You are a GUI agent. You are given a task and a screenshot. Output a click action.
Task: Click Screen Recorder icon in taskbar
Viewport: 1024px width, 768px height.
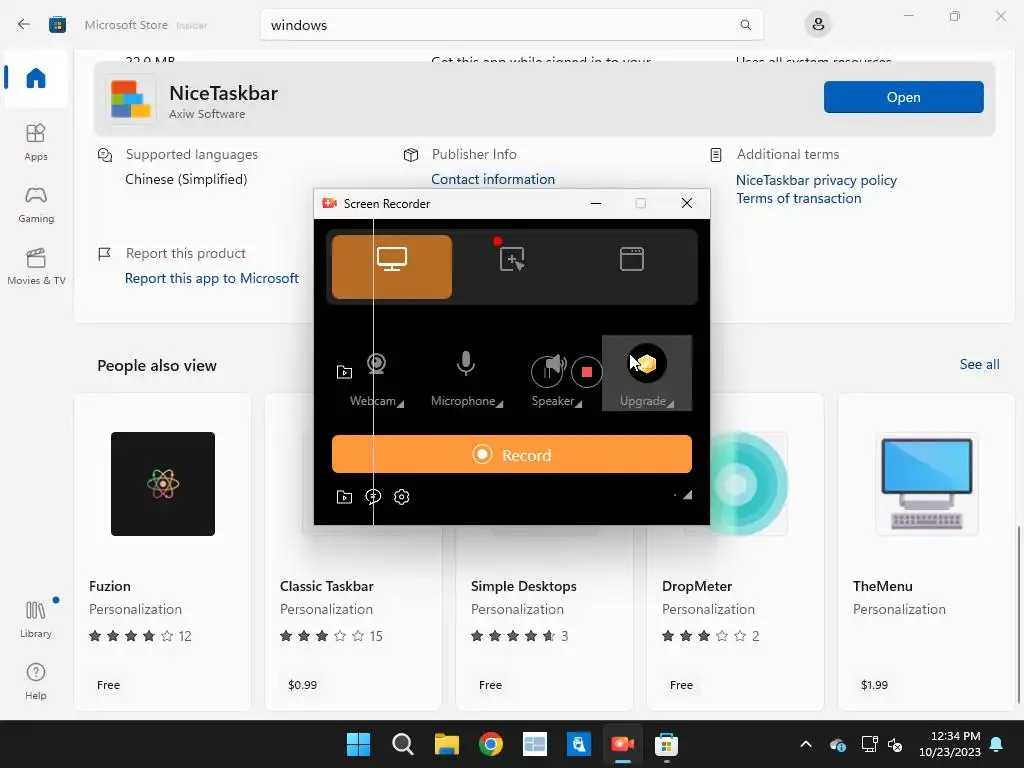click(x=622, y=744)
